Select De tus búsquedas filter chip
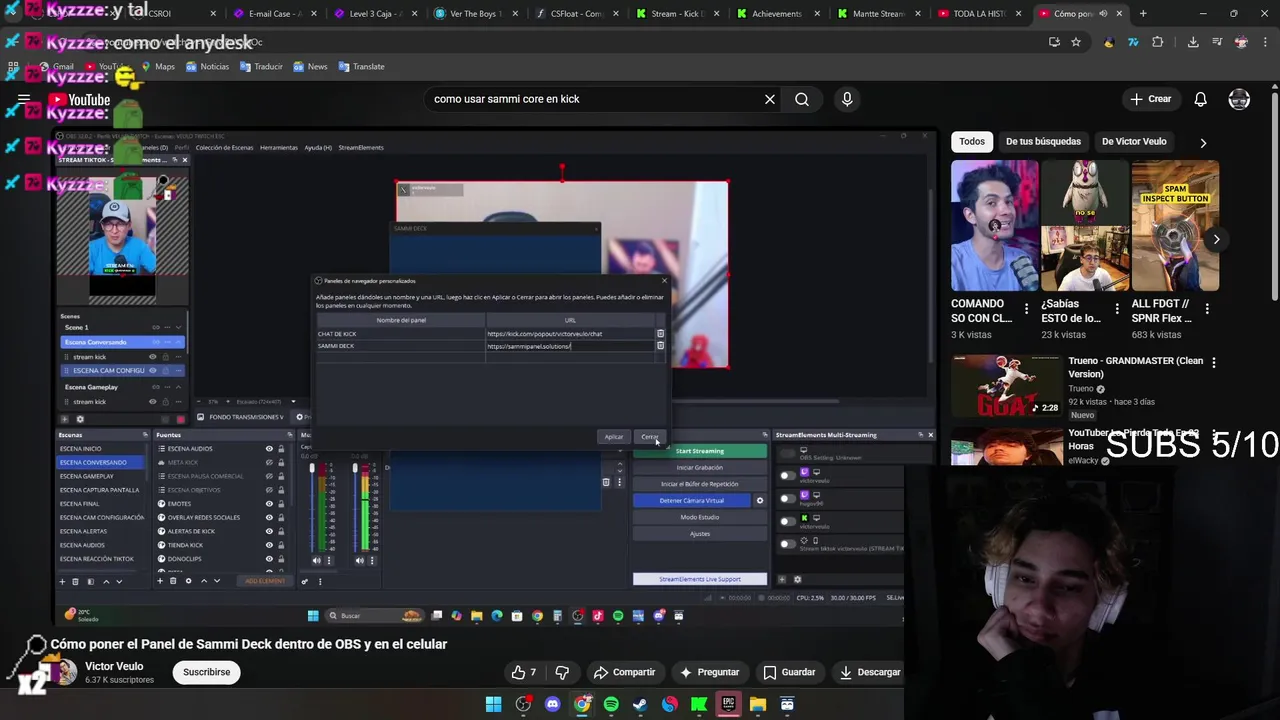Viewport: 1280px width, 720px height. 1043,142
